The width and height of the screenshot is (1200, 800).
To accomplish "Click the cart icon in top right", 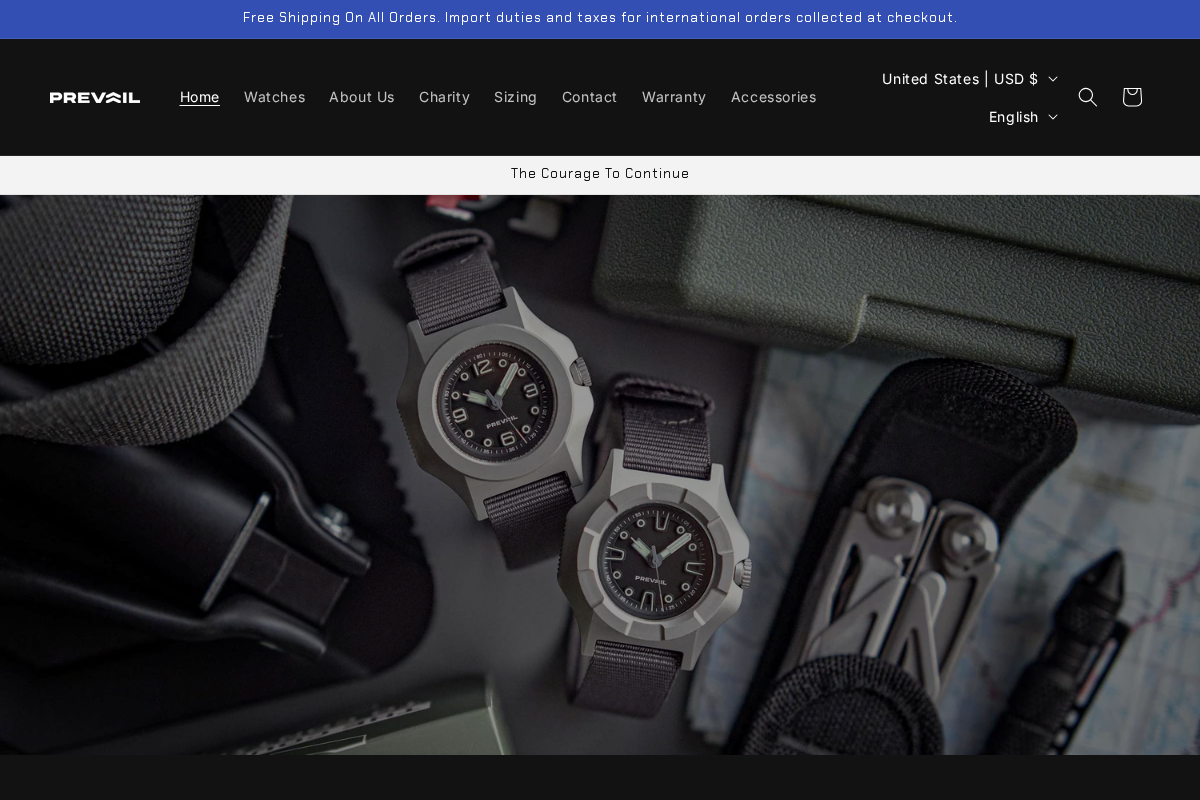I will click(1131, 97).
